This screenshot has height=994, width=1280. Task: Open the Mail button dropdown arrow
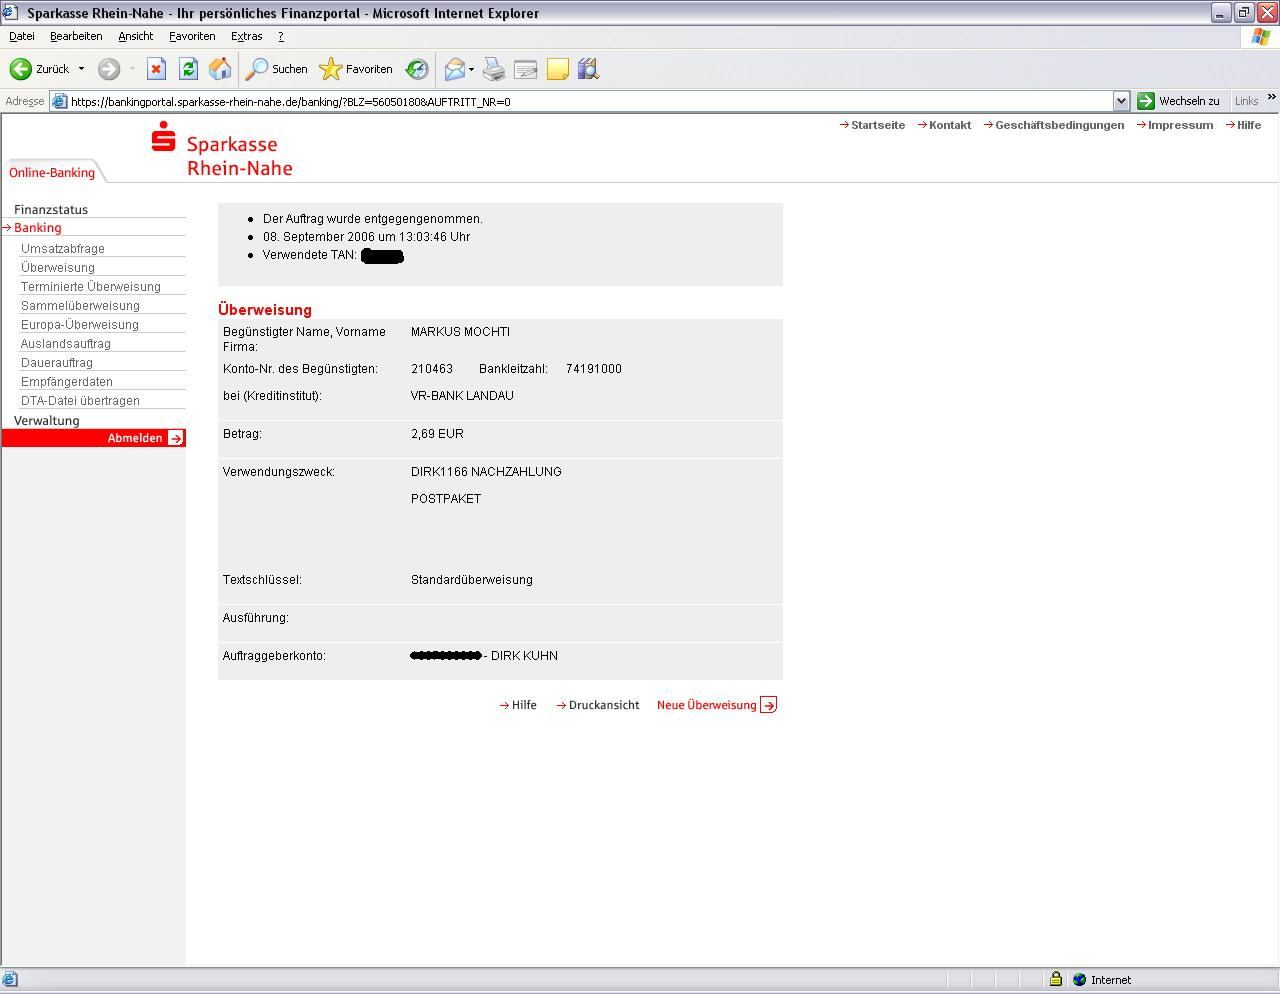[x=471, y=69]
